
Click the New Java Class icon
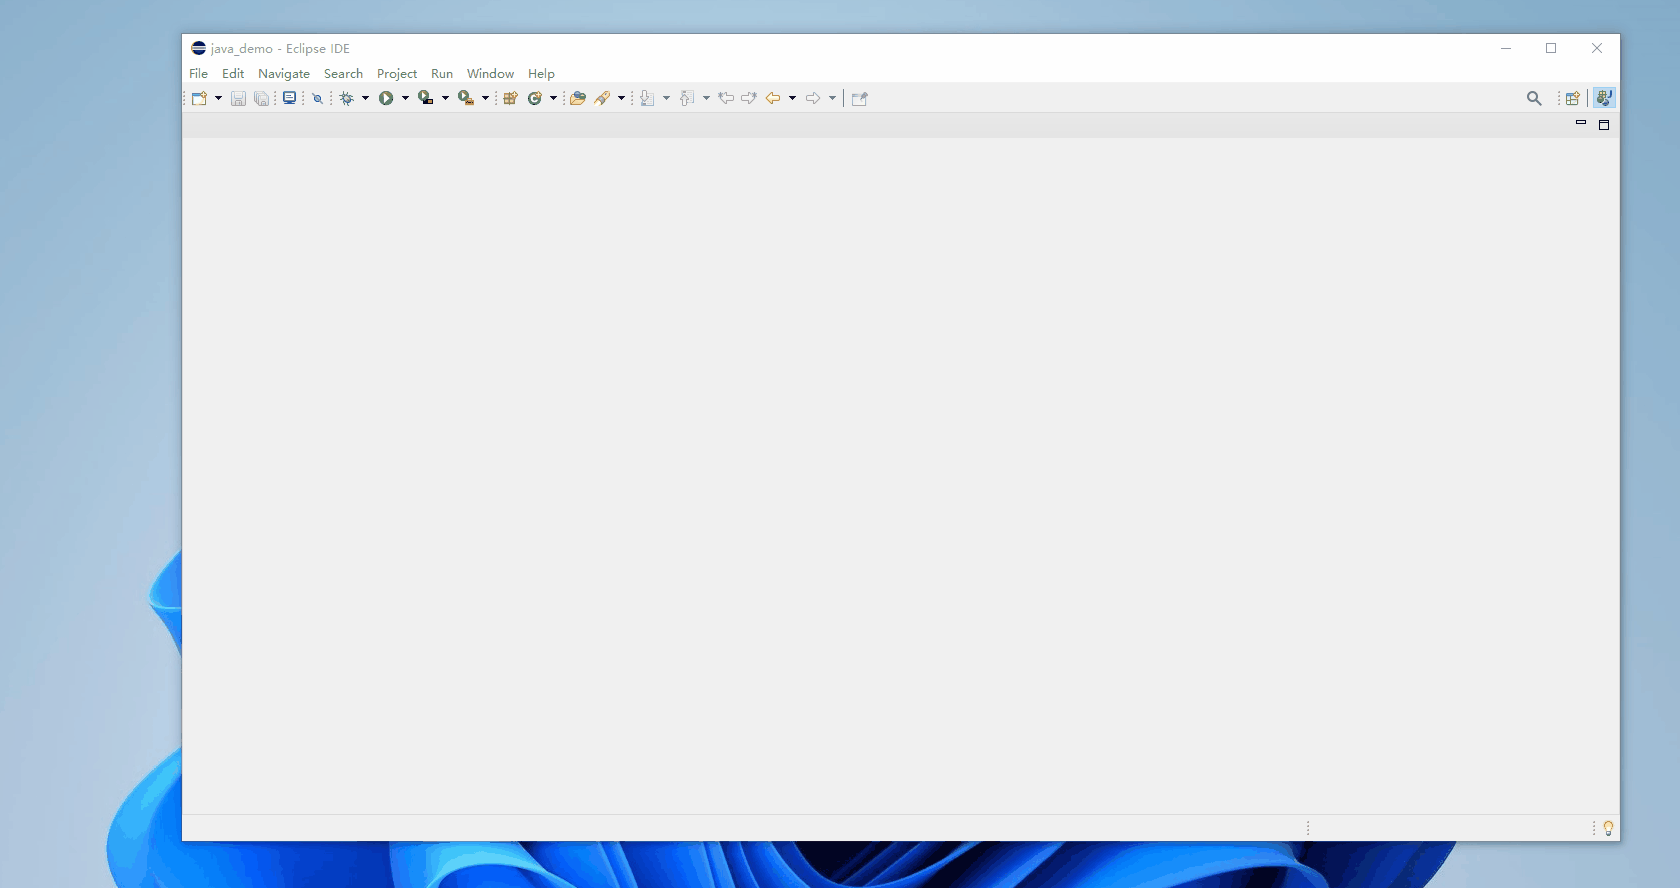tap(535, 98)
